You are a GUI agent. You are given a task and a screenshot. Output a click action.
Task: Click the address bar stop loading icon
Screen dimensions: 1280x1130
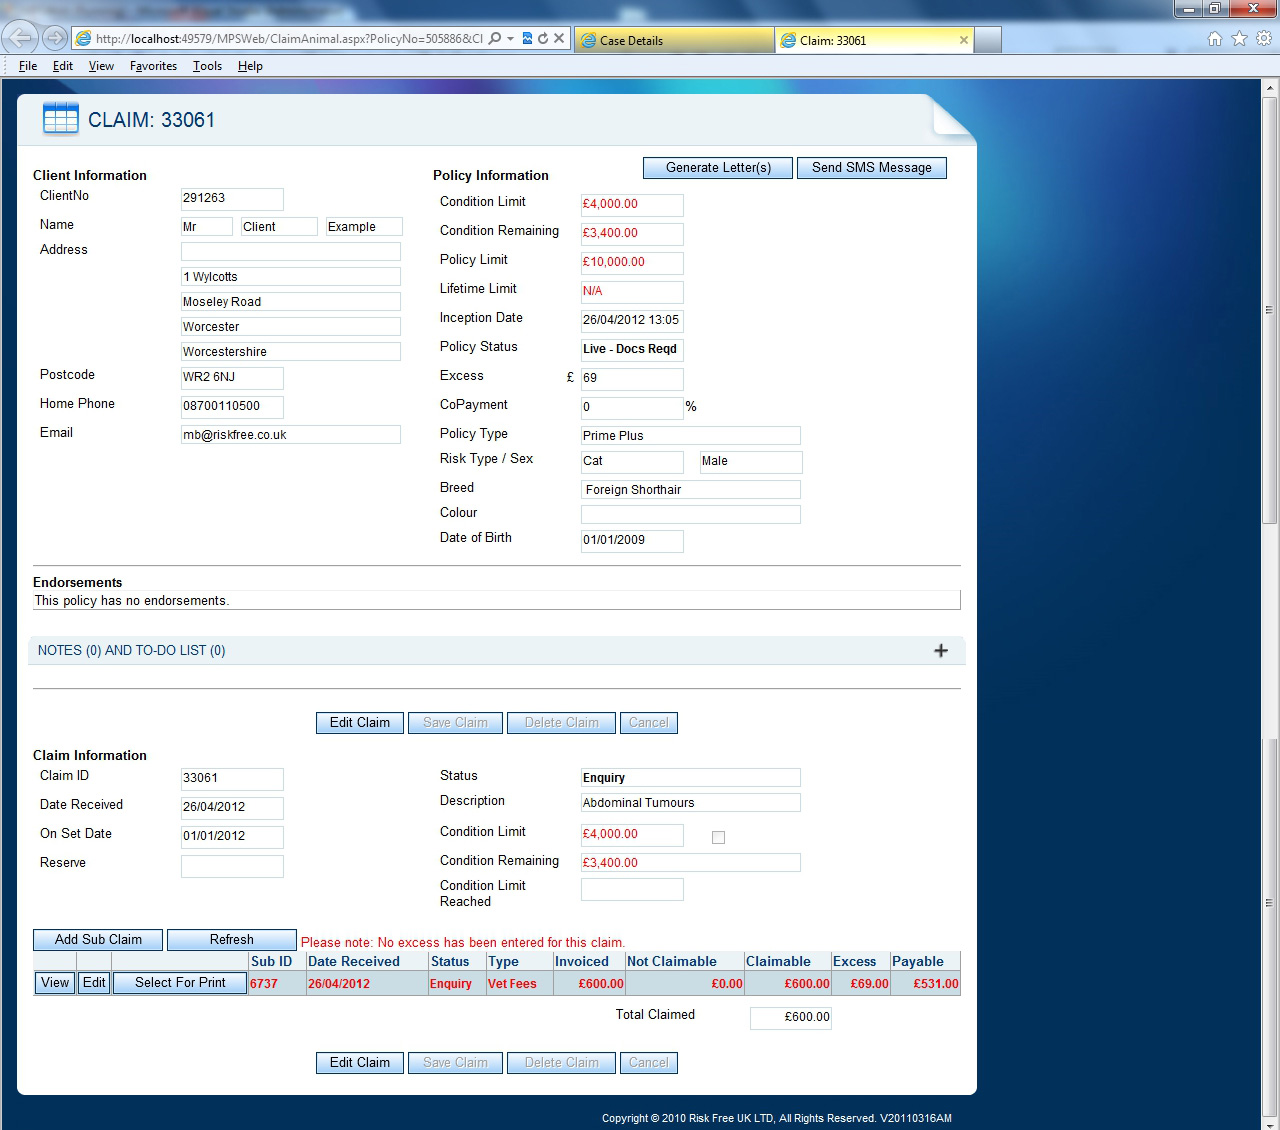559,39
